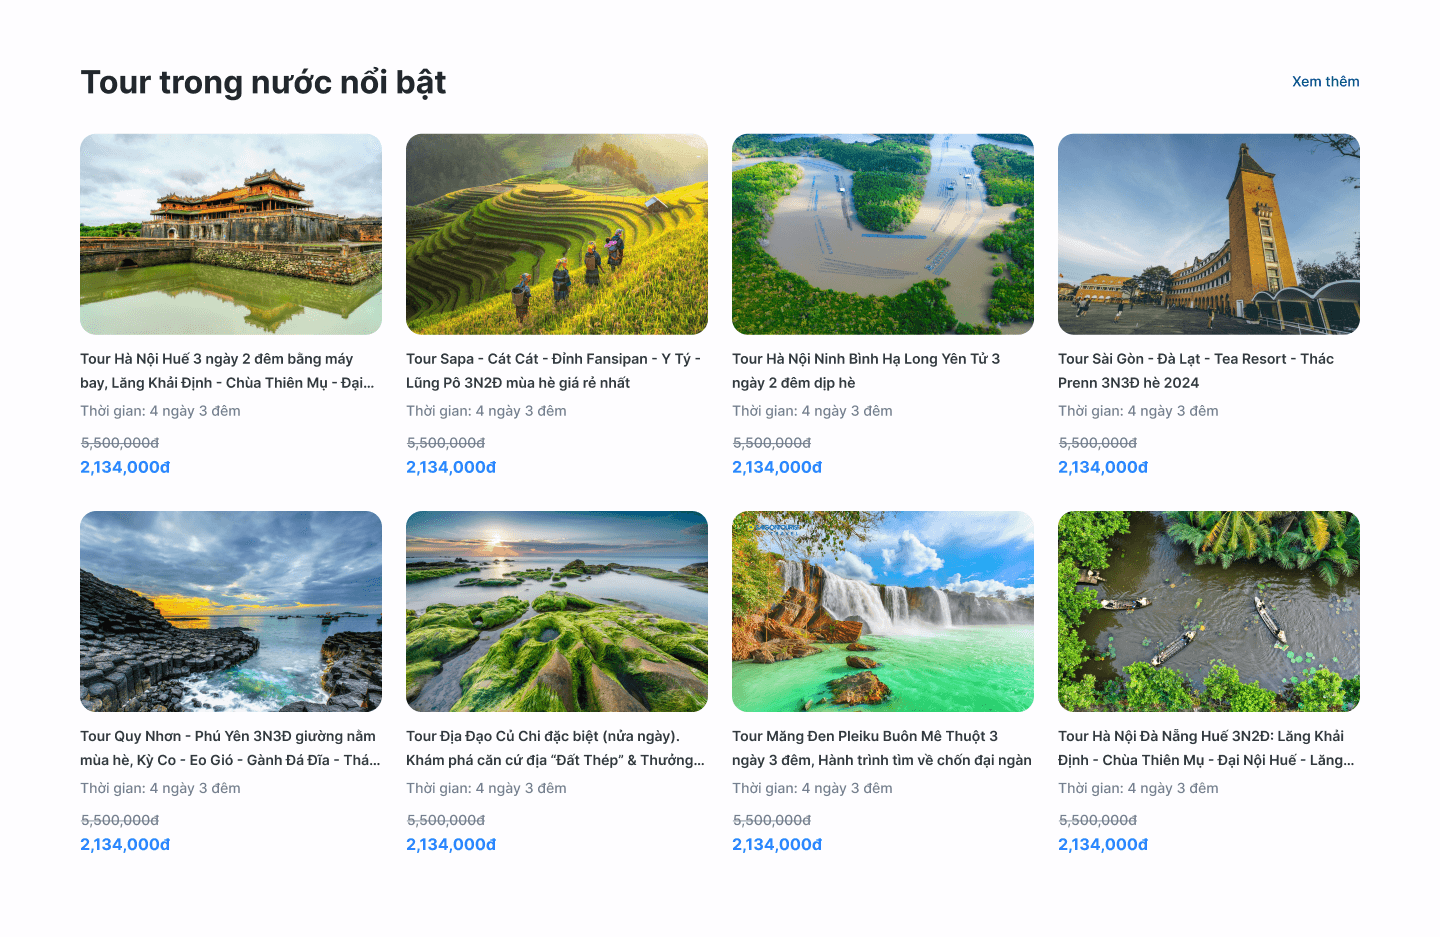Open the "Xem thêm" link
This screenshot has height=937, width=1440.
[x=1325, y=81]
